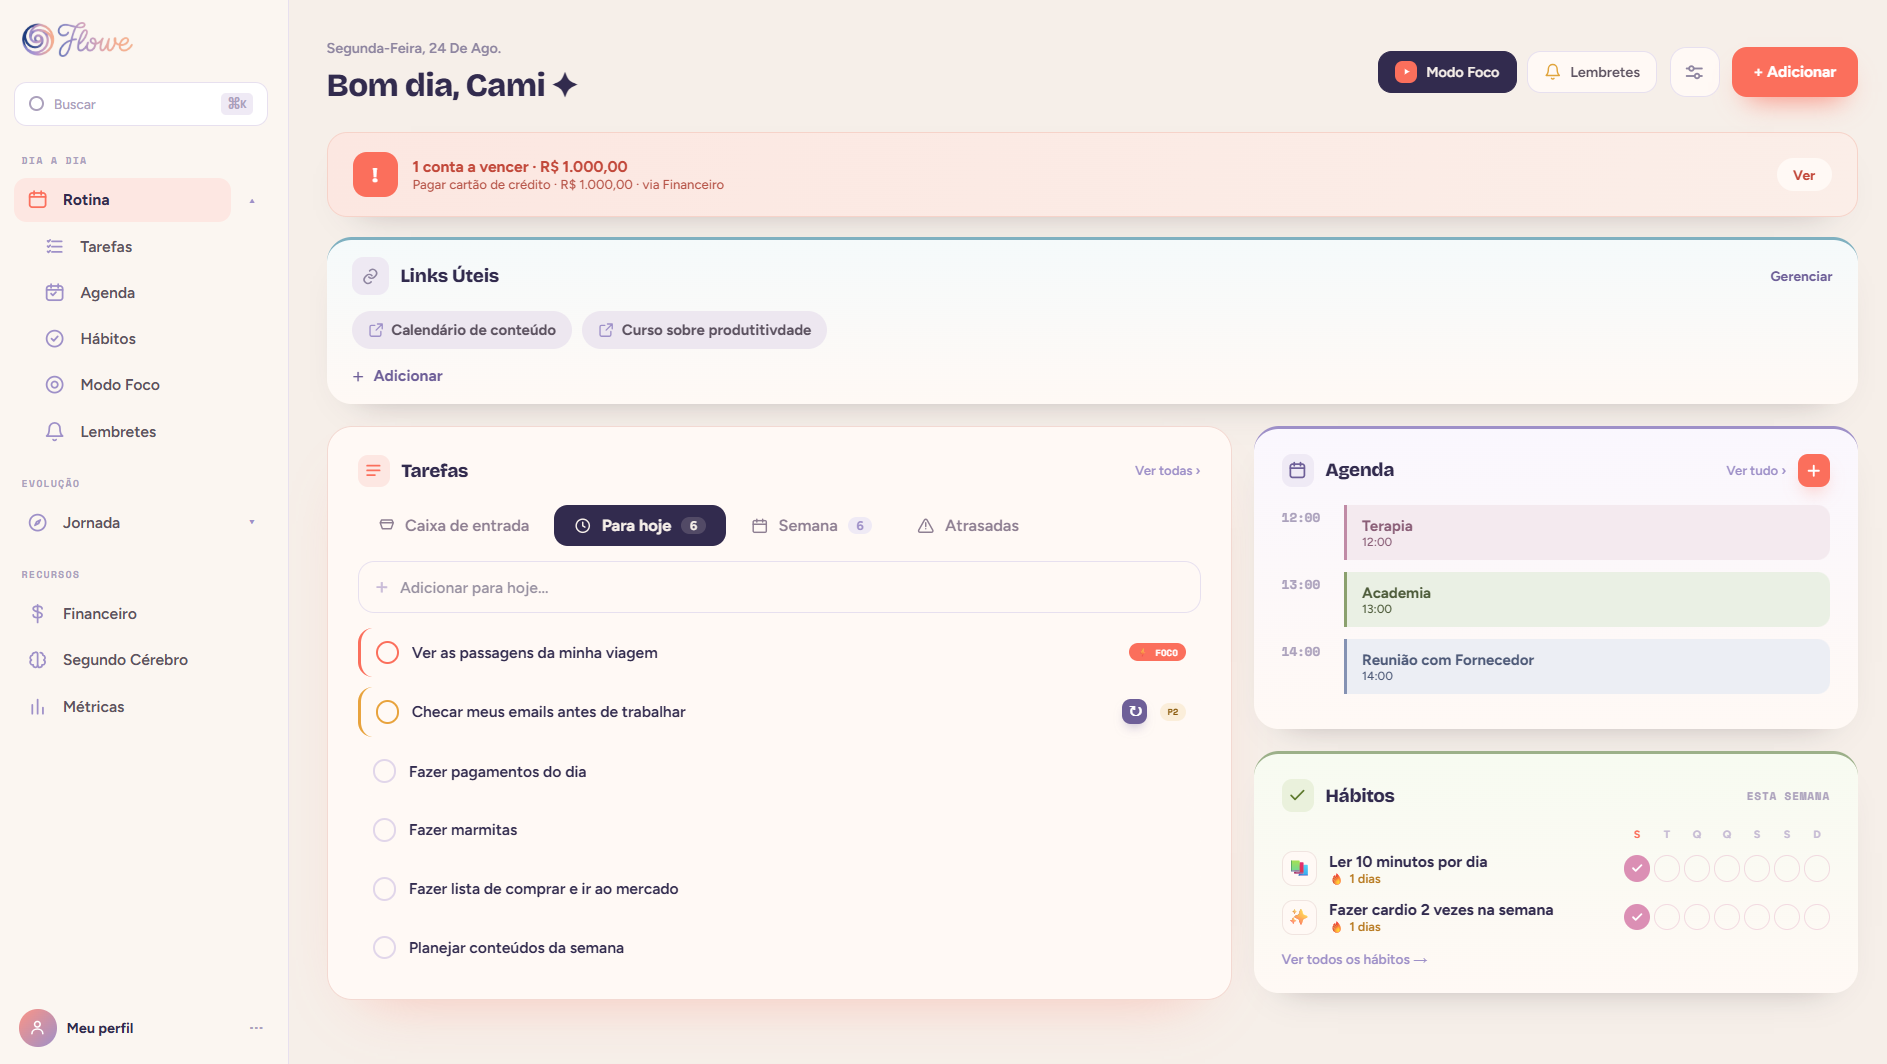Click the Tarefas card list icon
Image resolution: width=1887 pixels, height=1064 pixels.
pyautogui.click(x=373, y=471)
